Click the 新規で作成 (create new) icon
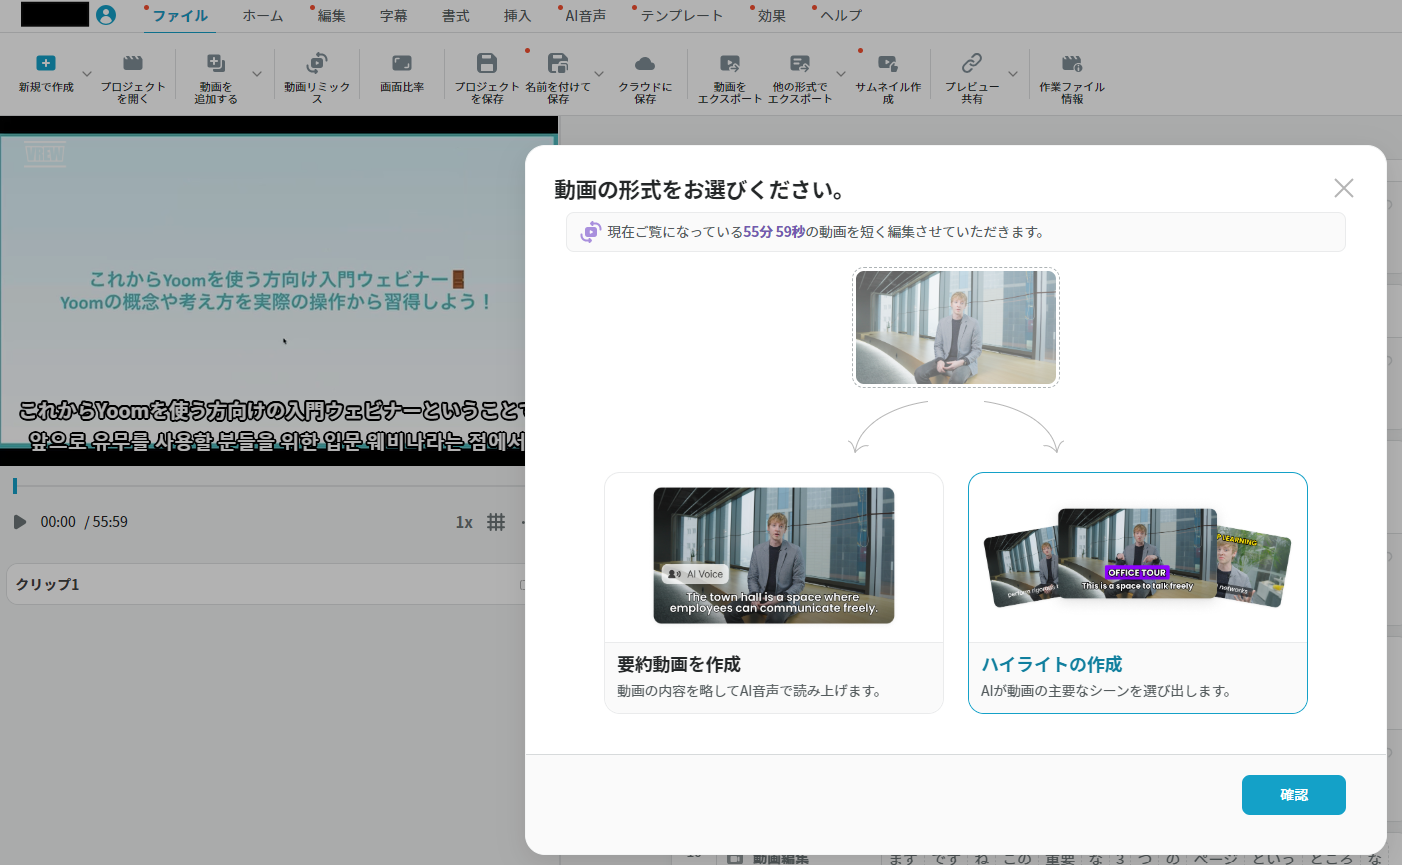 pyautogui.click(x=46, y=64)
